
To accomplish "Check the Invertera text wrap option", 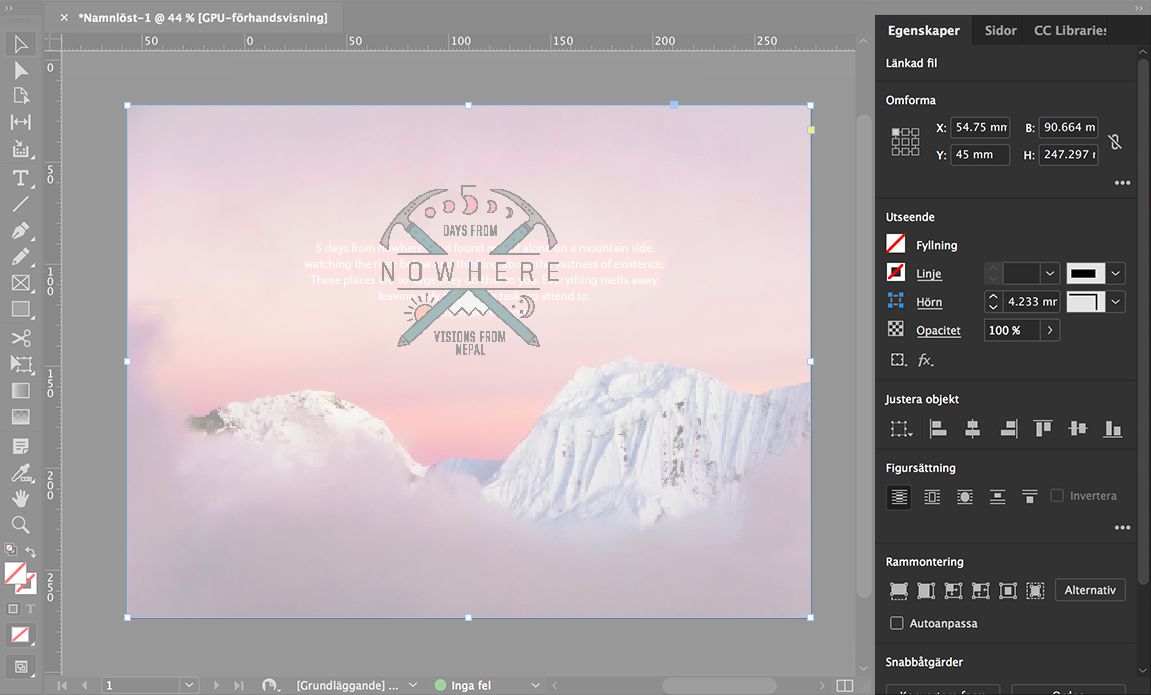I will 1057,495.
